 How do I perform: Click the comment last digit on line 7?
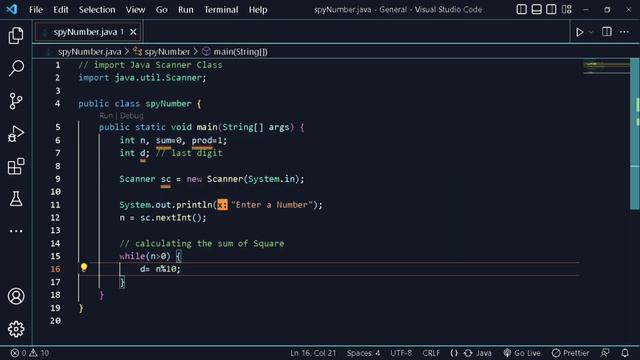point(189,153)
